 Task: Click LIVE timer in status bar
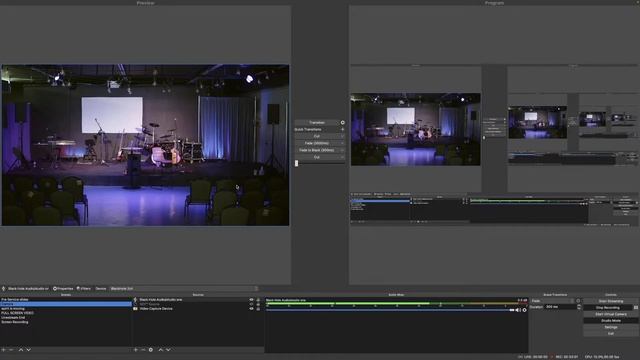coord(536,357)
